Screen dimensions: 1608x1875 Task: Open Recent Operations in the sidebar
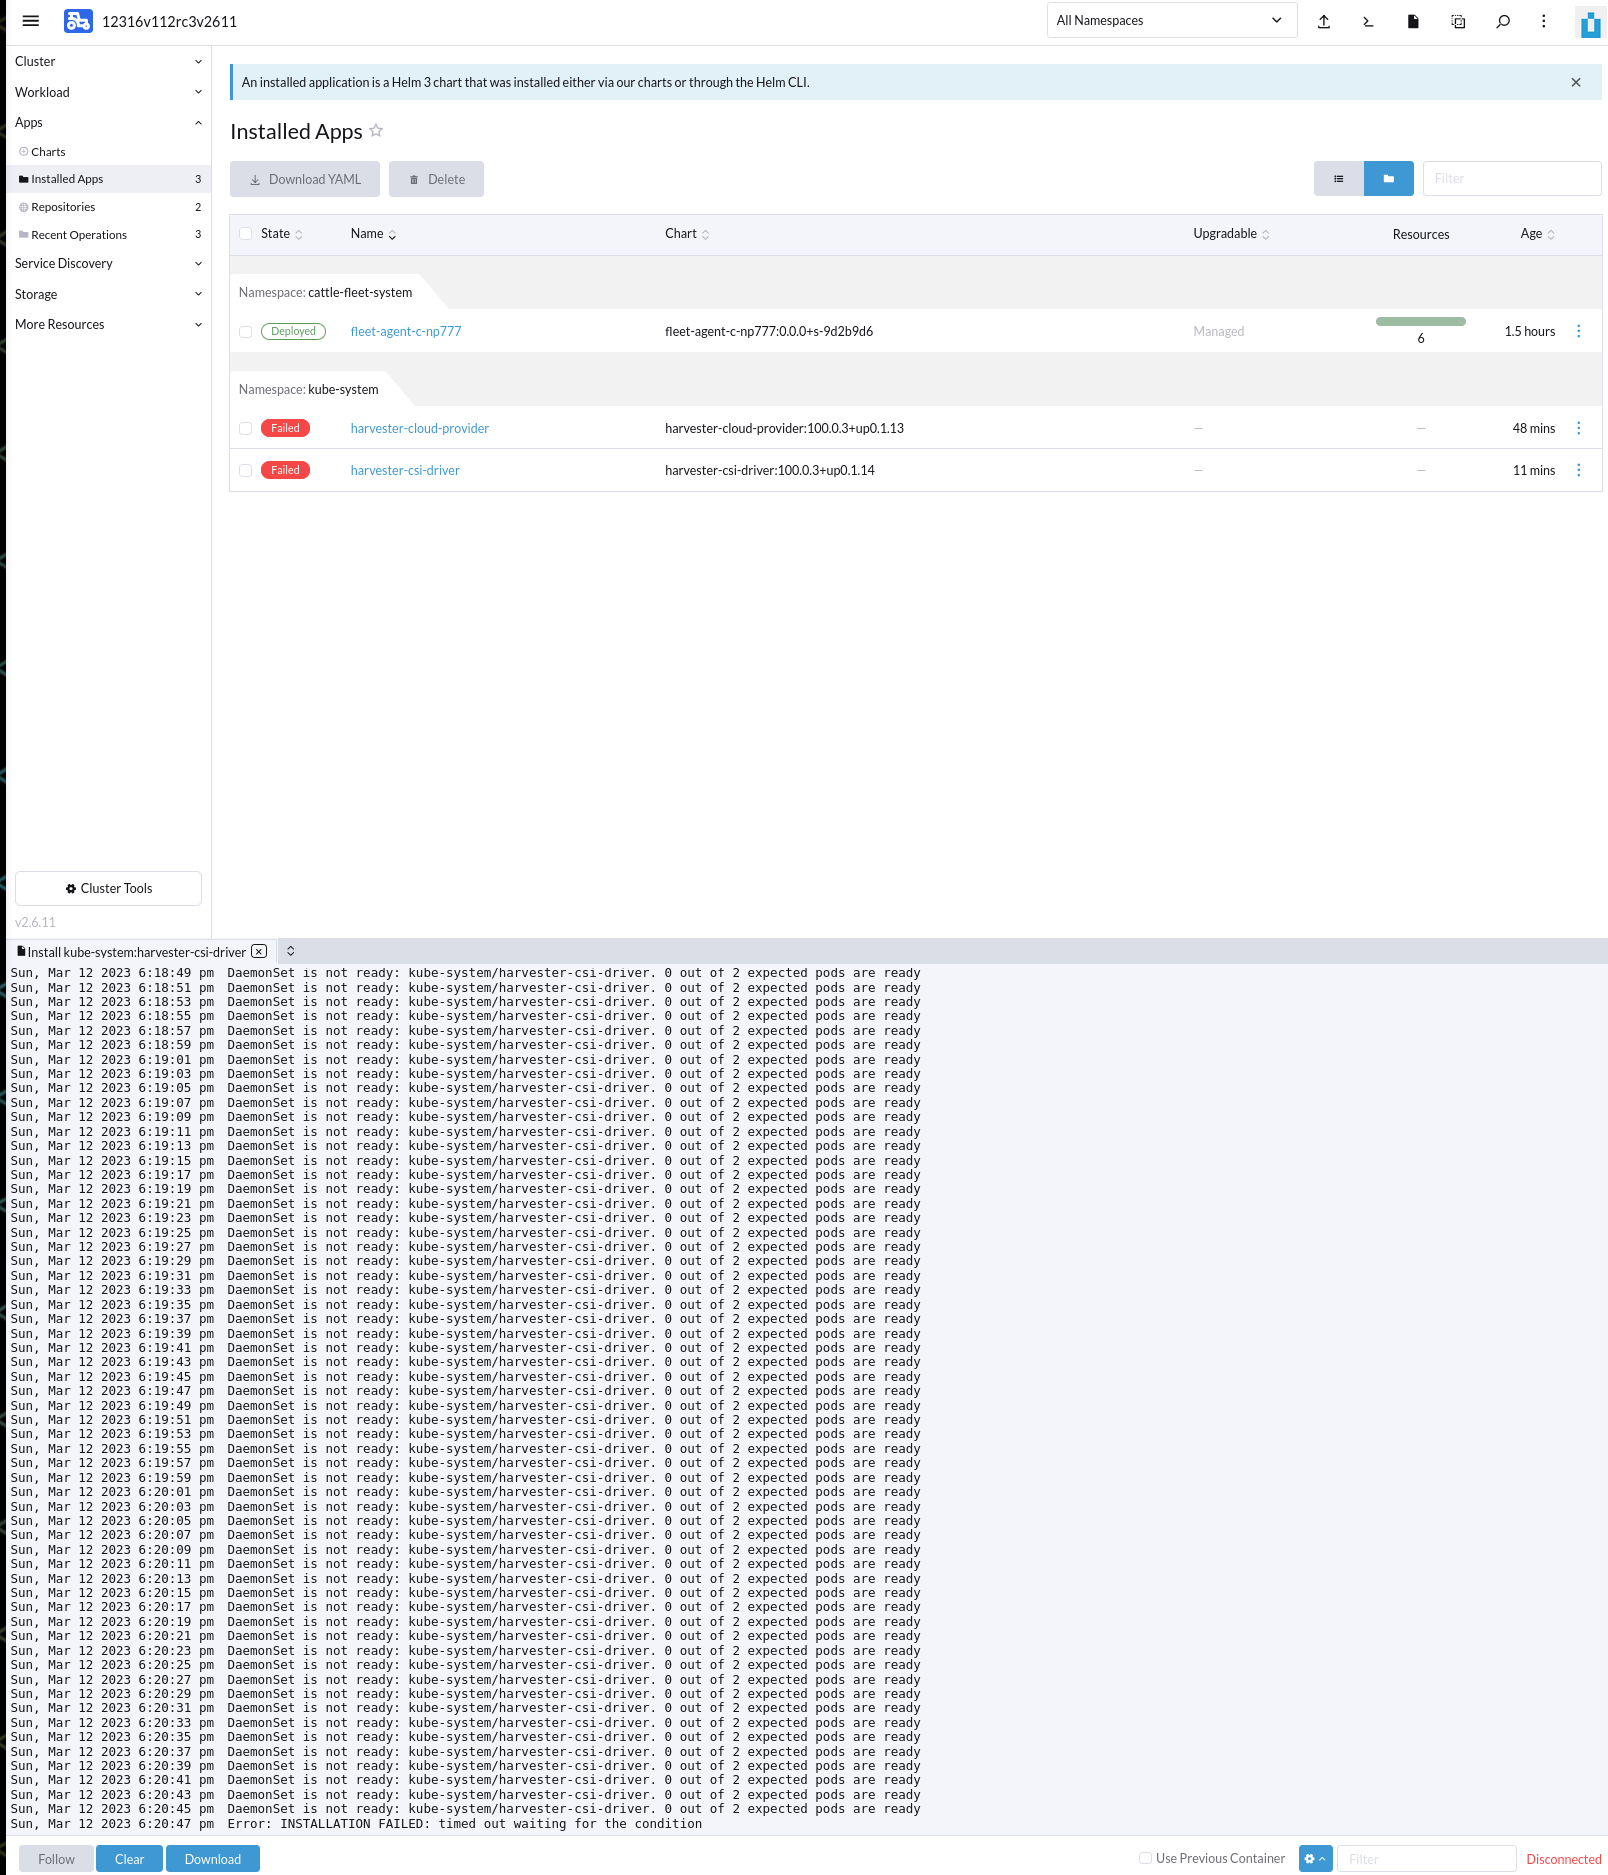78,234
